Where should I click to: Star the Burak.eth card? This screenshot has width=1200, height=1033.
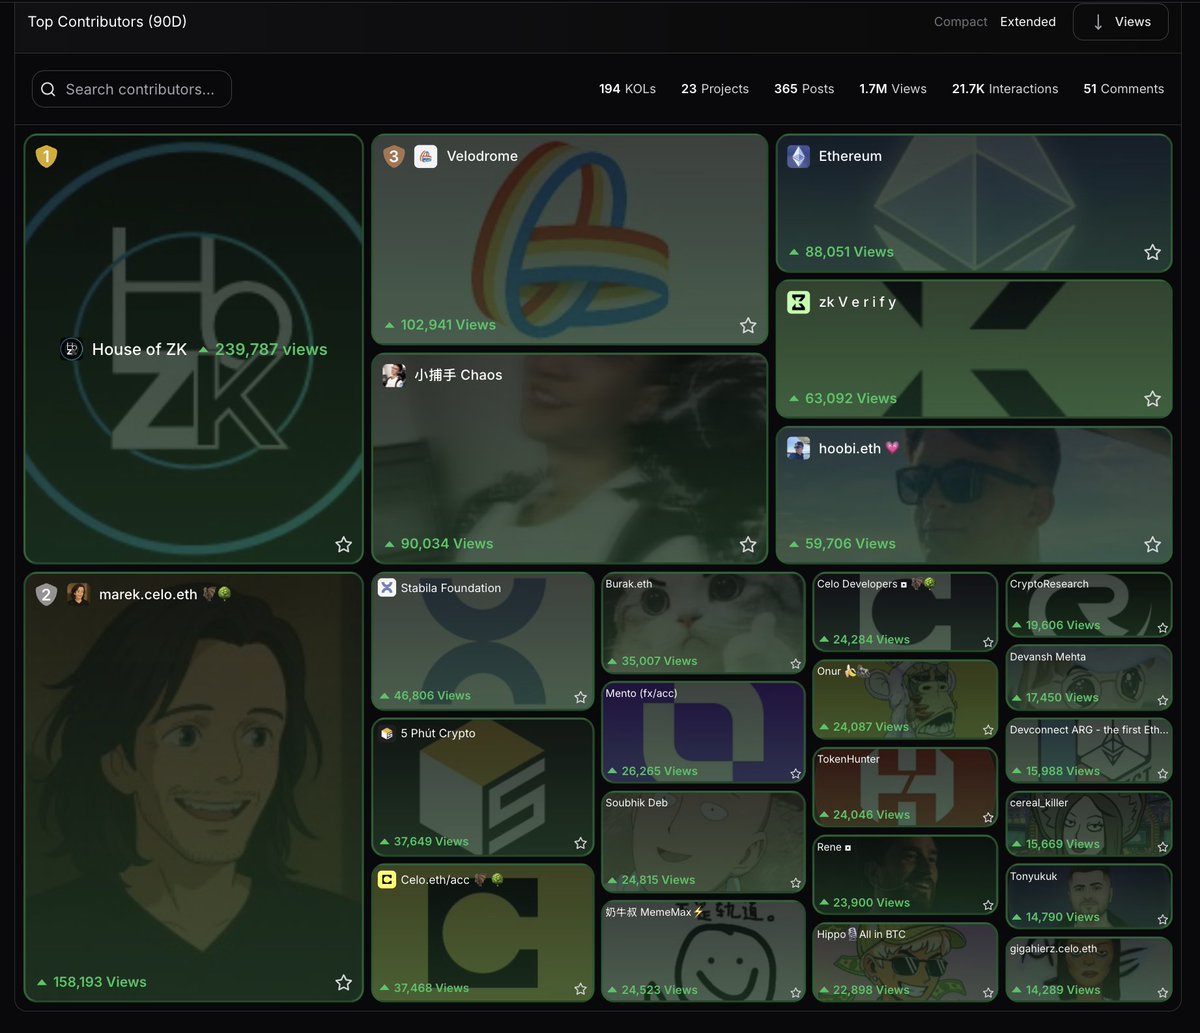(796, 663)
